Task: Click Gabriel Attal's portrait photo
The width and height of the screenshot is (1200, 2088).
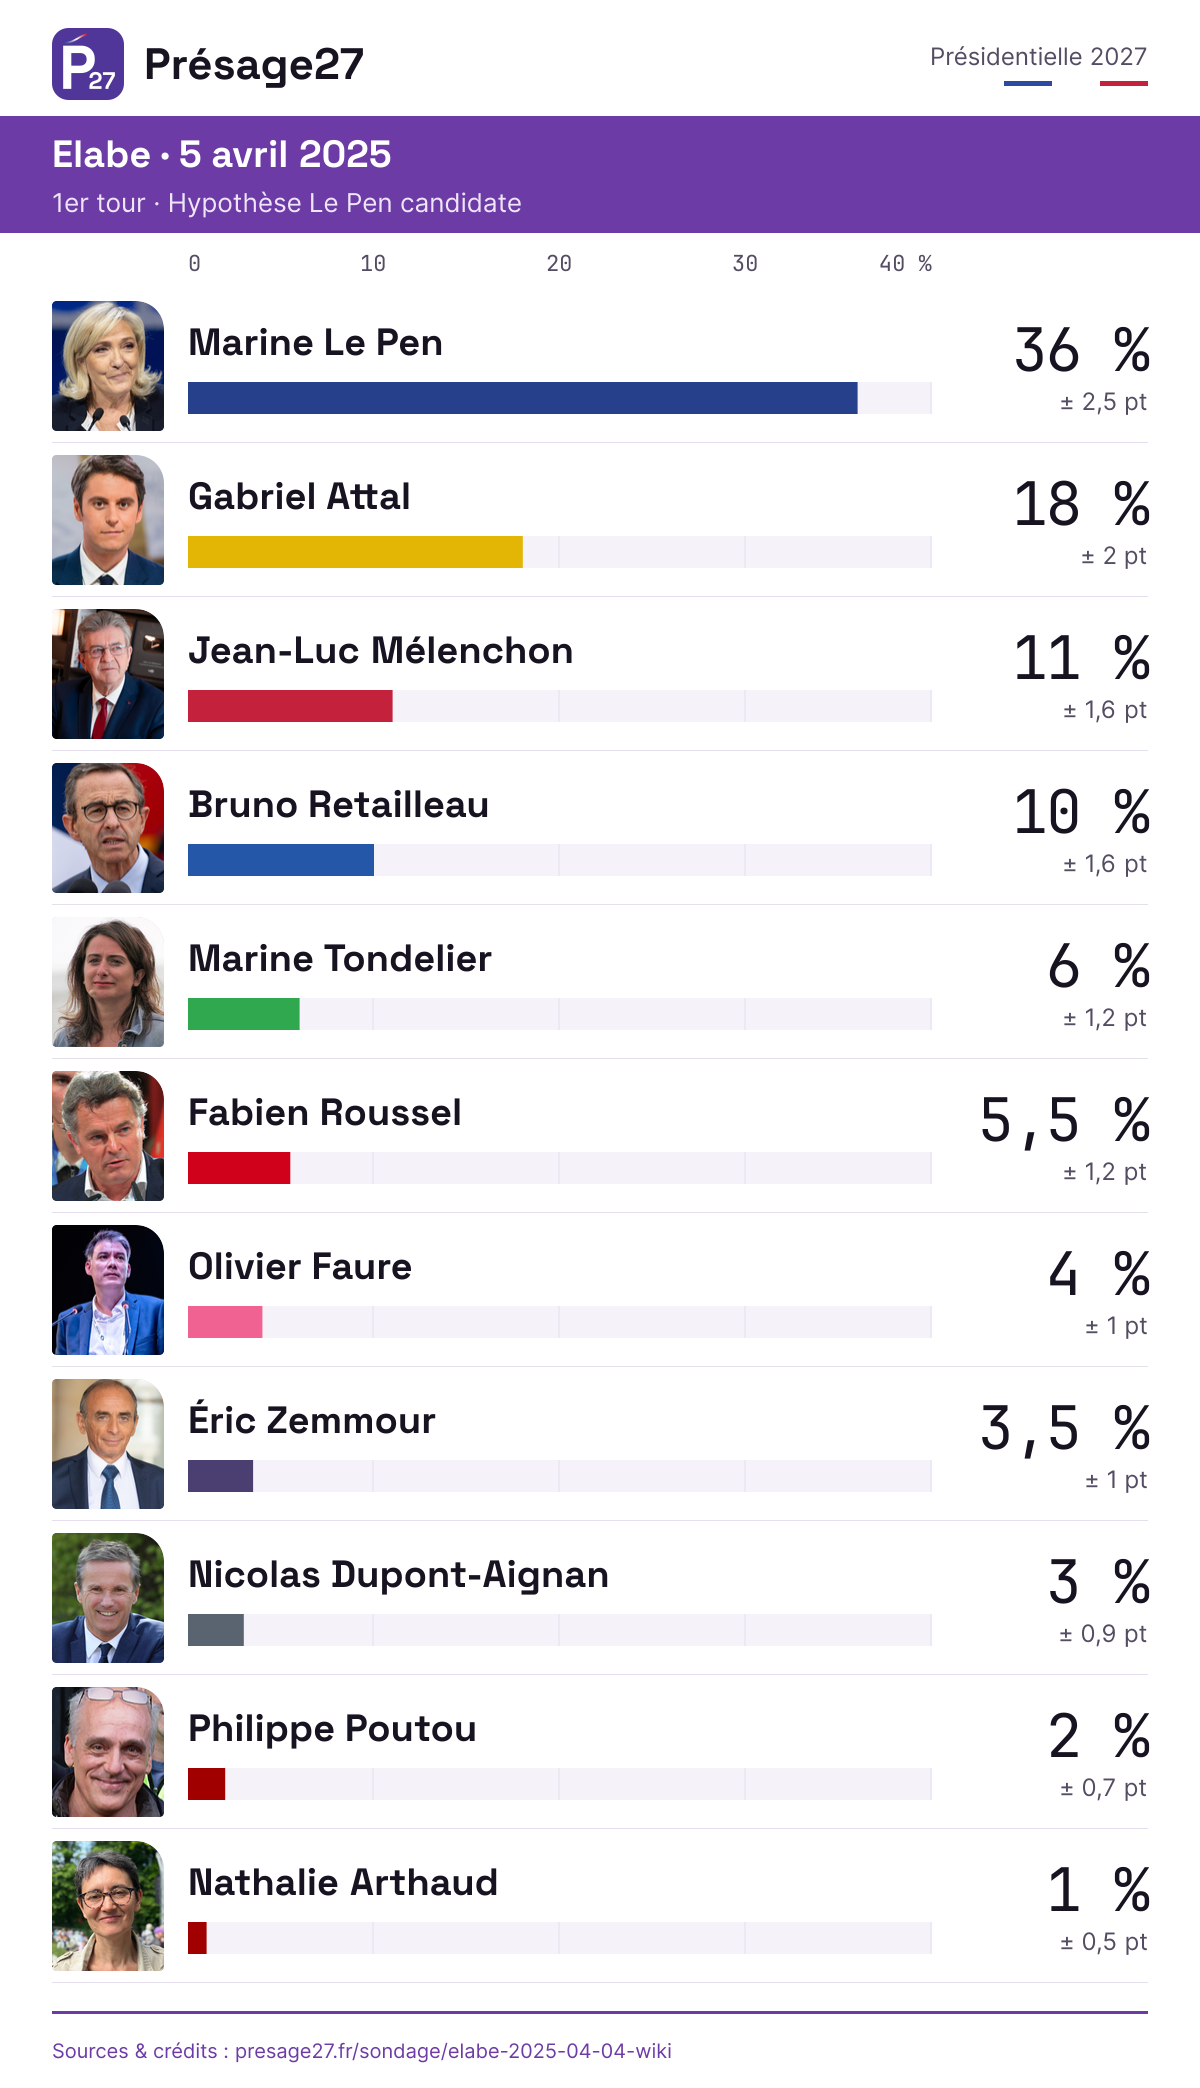Action: pyautogui.click(x=108, y=520)
